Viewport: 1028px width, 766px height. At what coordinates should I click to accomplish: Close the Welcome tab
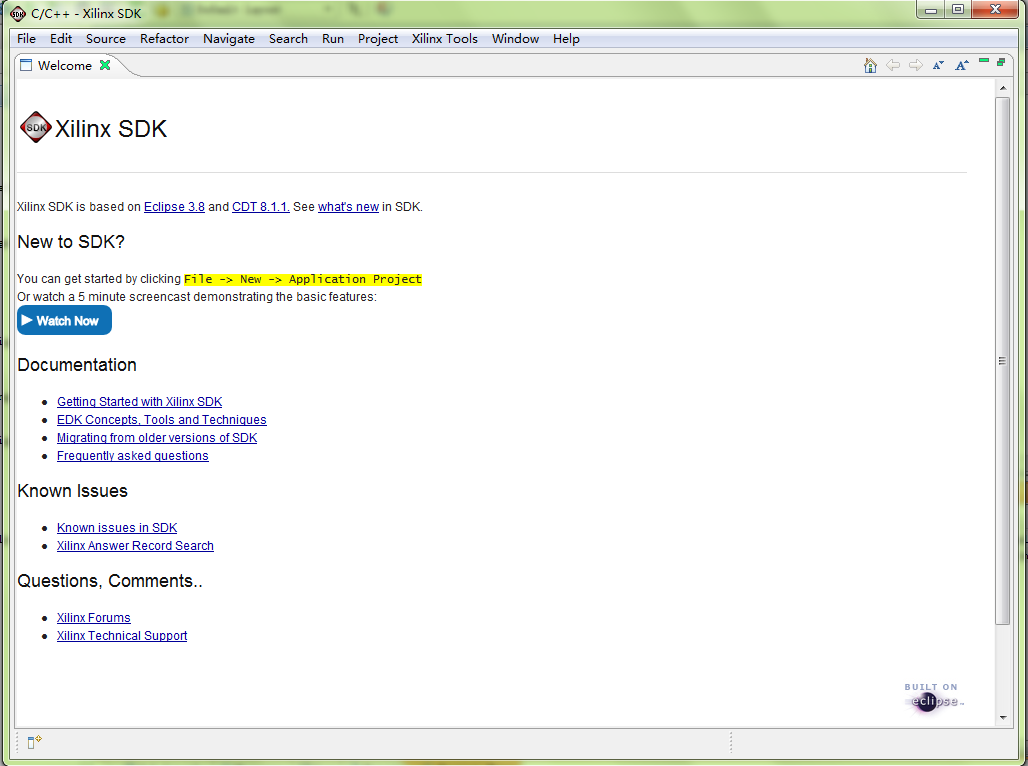(105, 66)
